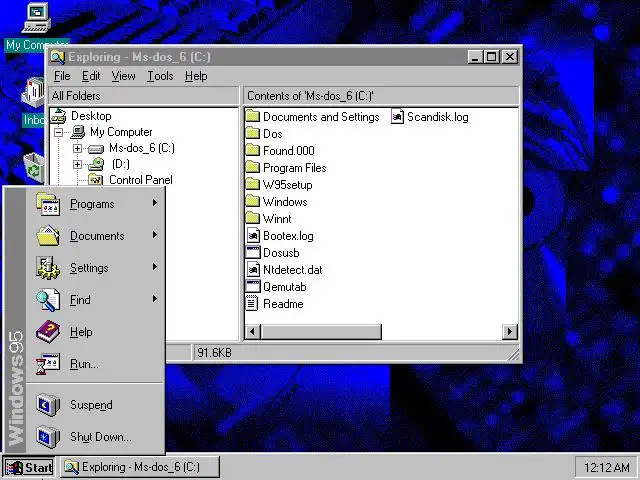Select the (D:) label in folder tree

(x=120, y=164)
